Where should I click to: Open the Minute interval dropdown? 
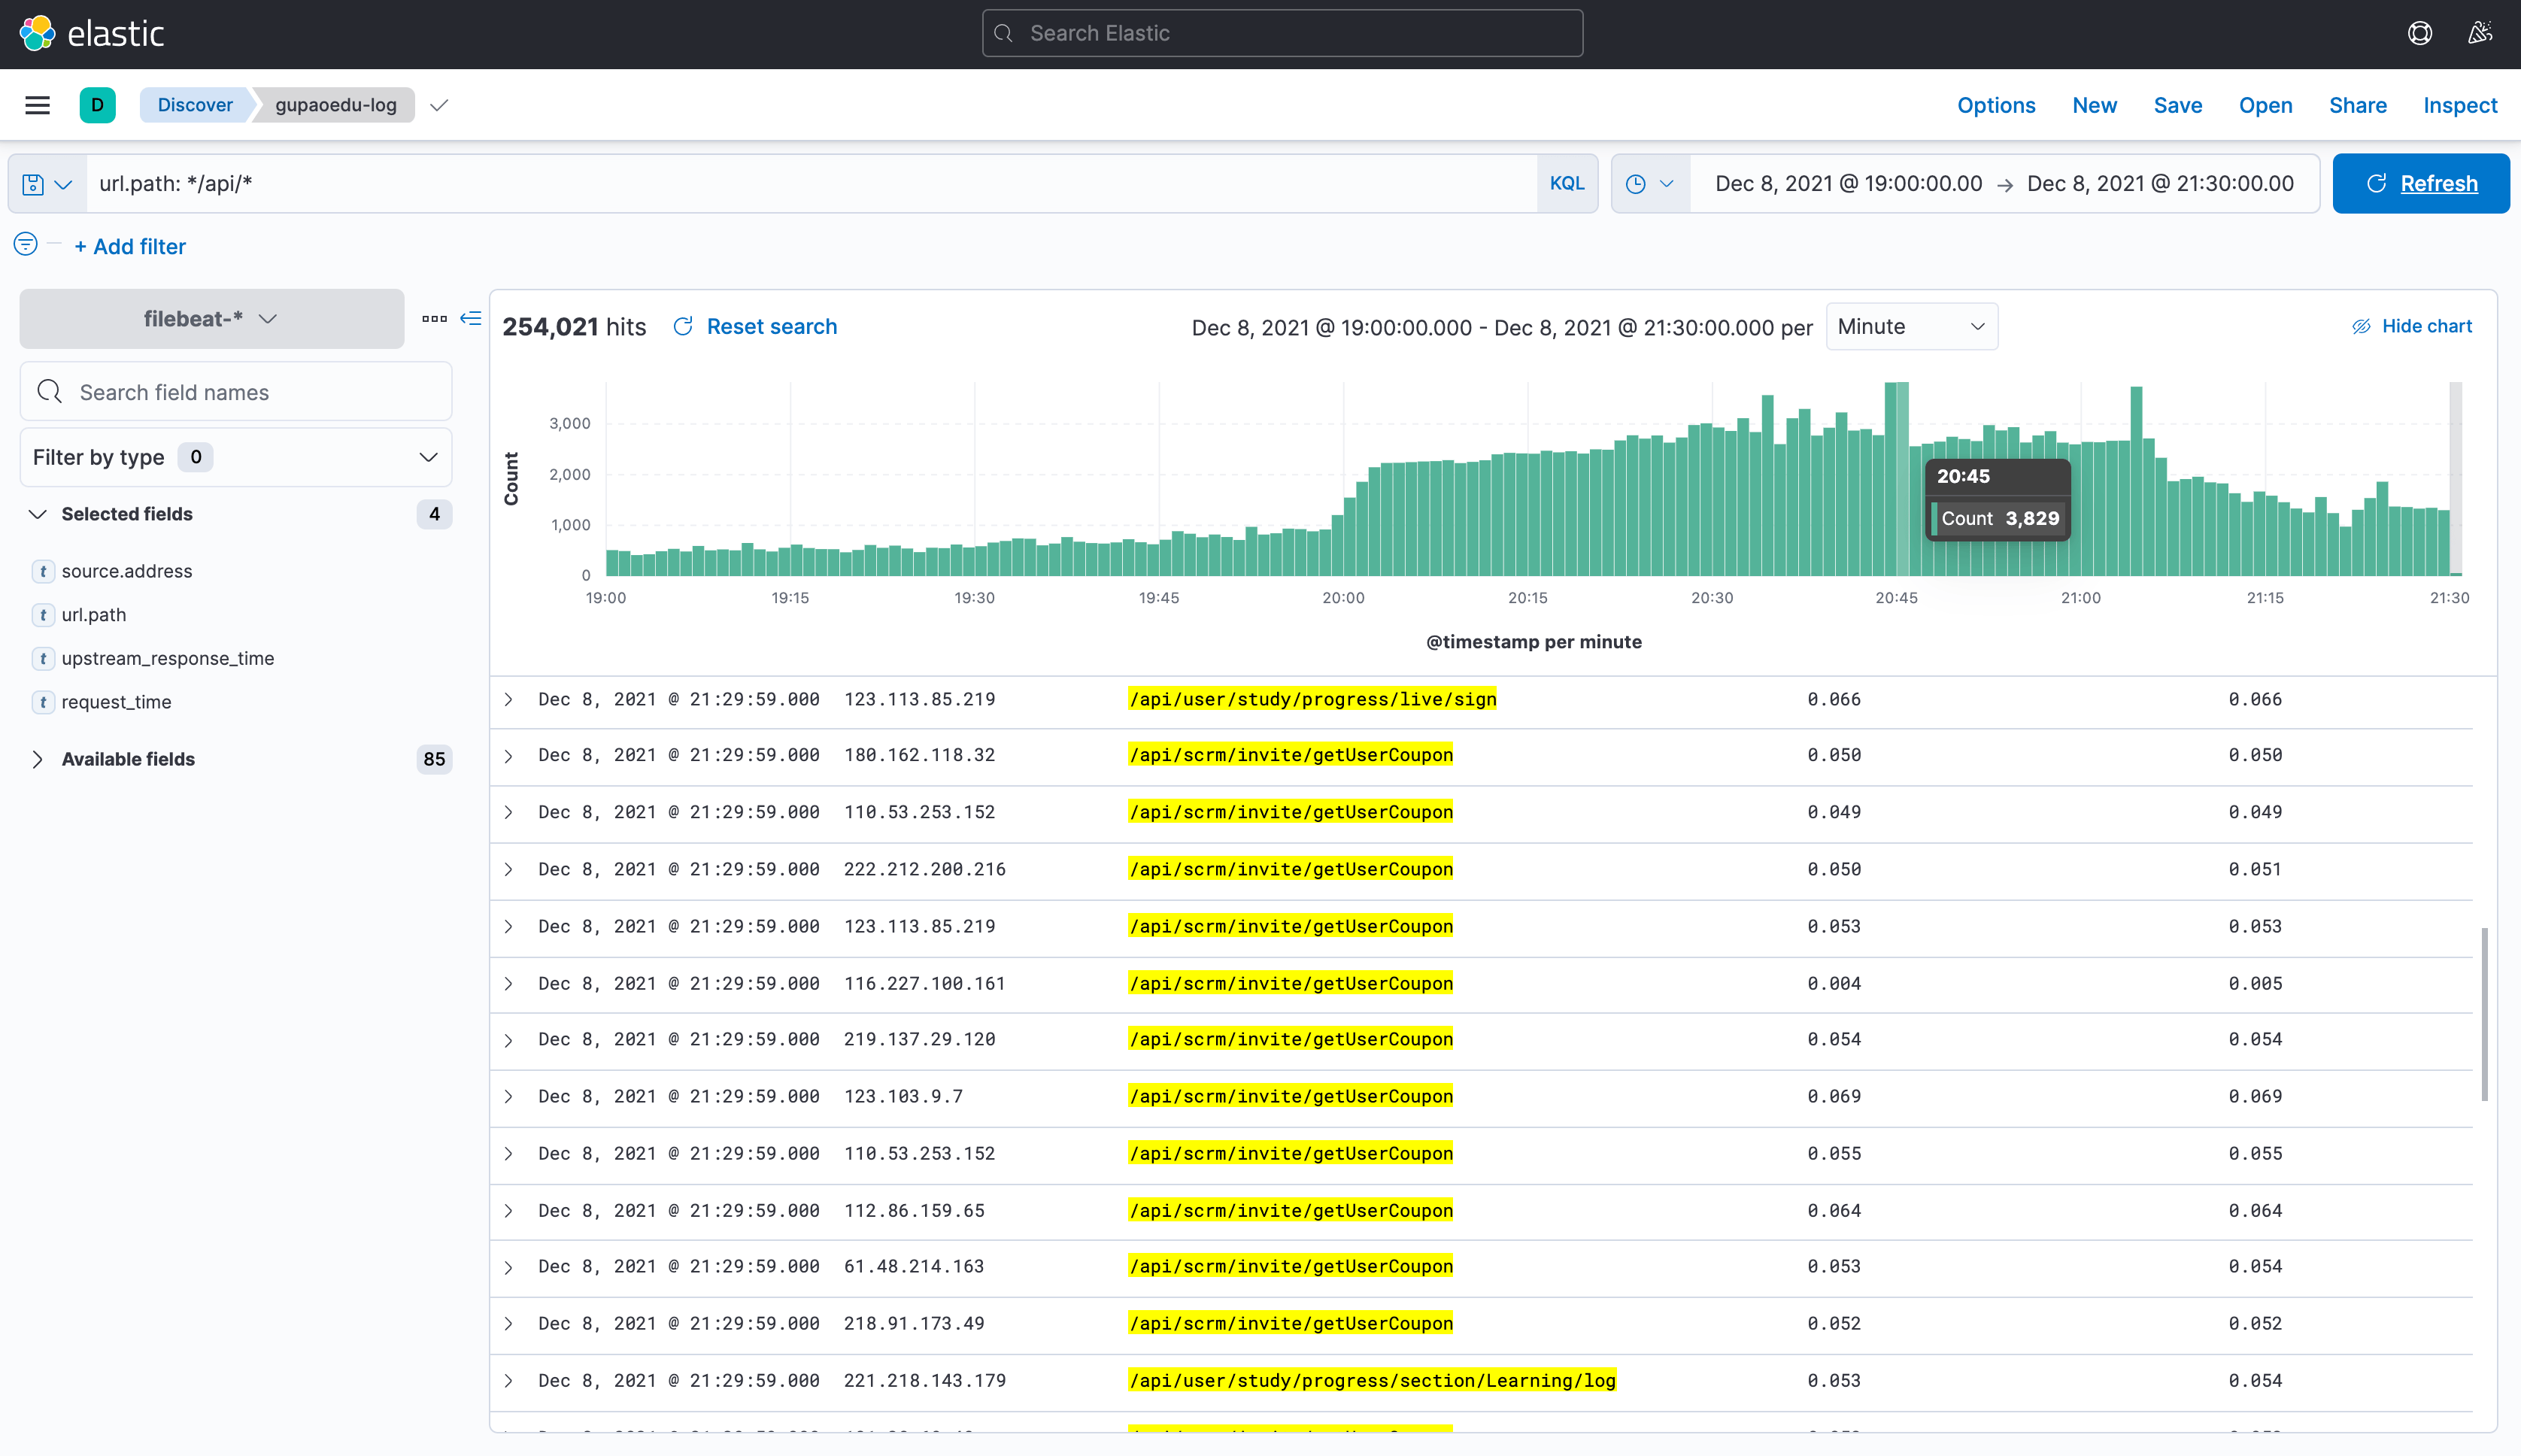click(1911, 327)
